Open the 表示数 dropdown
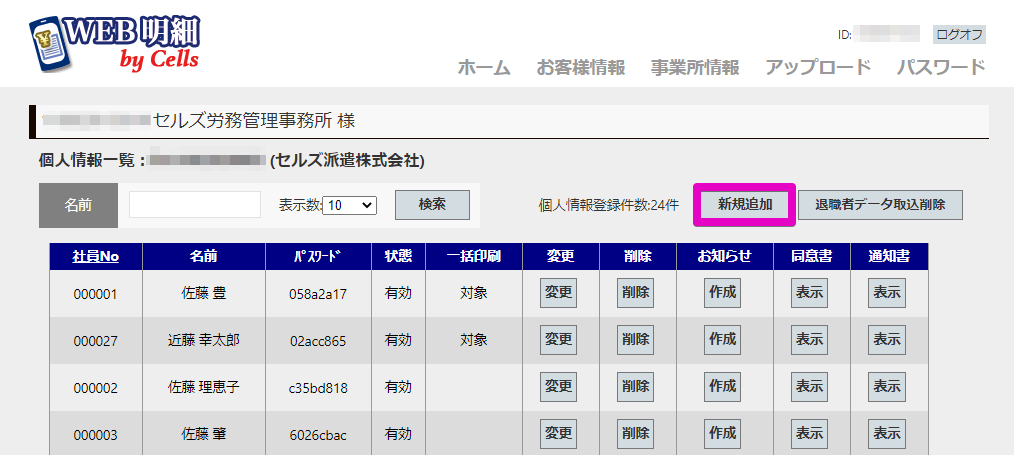Screen dimensions: 1014x455 tap(349, 206)
